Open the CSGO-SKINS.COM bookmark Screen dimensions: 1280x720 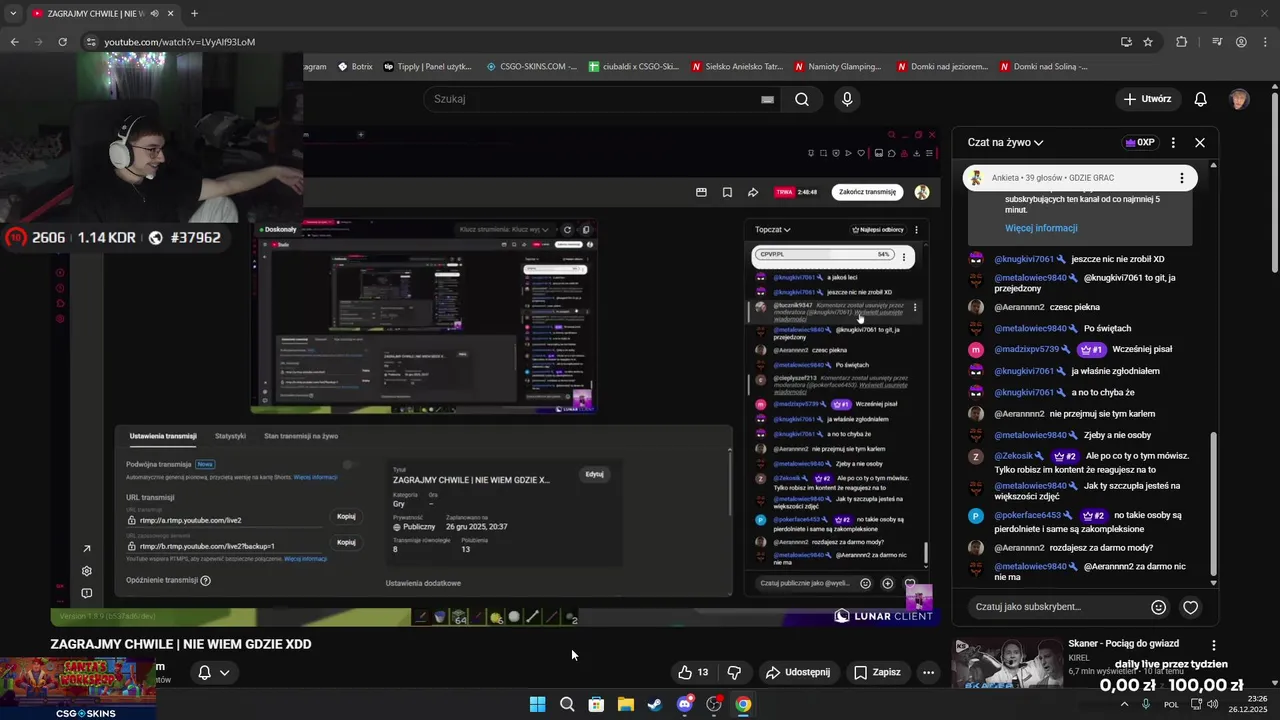tap(532, 67)
